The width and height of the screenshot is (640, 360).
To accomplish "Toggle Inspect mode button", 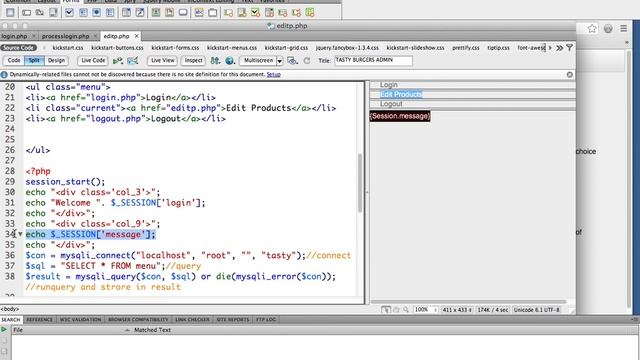I will [193, 60].
